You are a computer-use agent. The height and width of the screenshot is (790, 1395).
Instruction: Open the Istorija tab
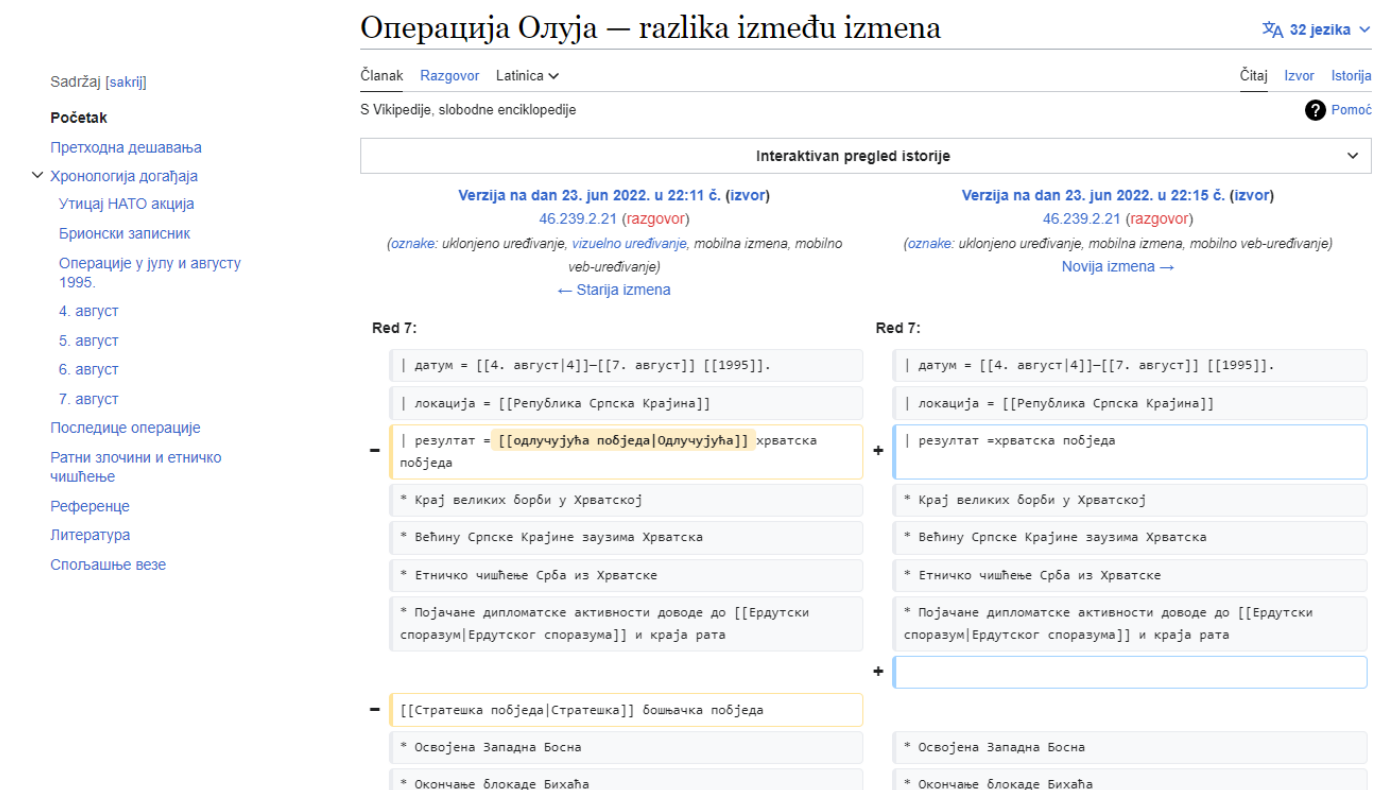(1351, 76)
